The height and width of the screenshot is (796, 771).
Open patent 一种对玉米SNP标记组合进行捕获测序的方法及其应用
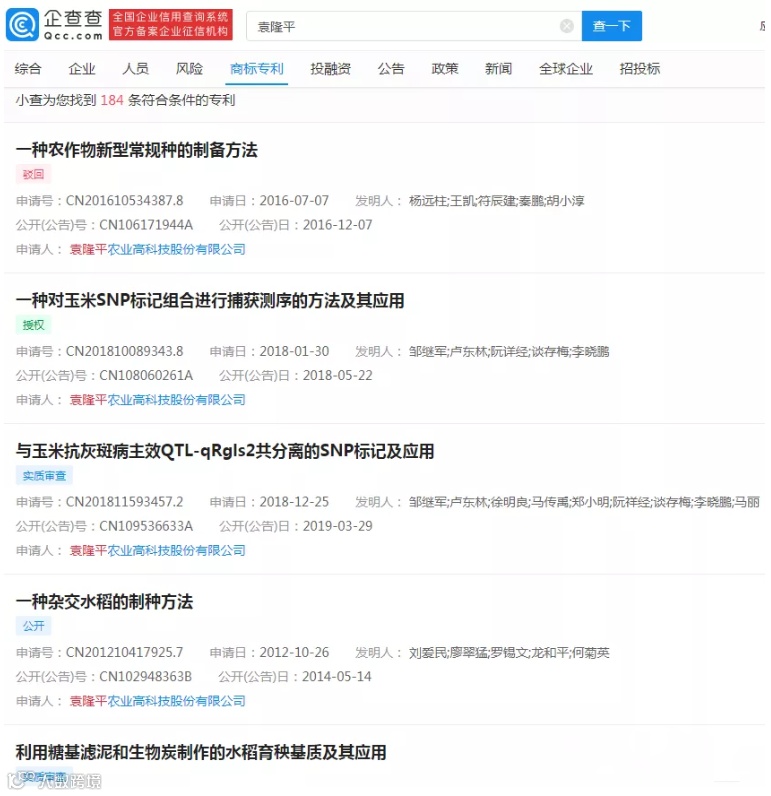(210, 301)
